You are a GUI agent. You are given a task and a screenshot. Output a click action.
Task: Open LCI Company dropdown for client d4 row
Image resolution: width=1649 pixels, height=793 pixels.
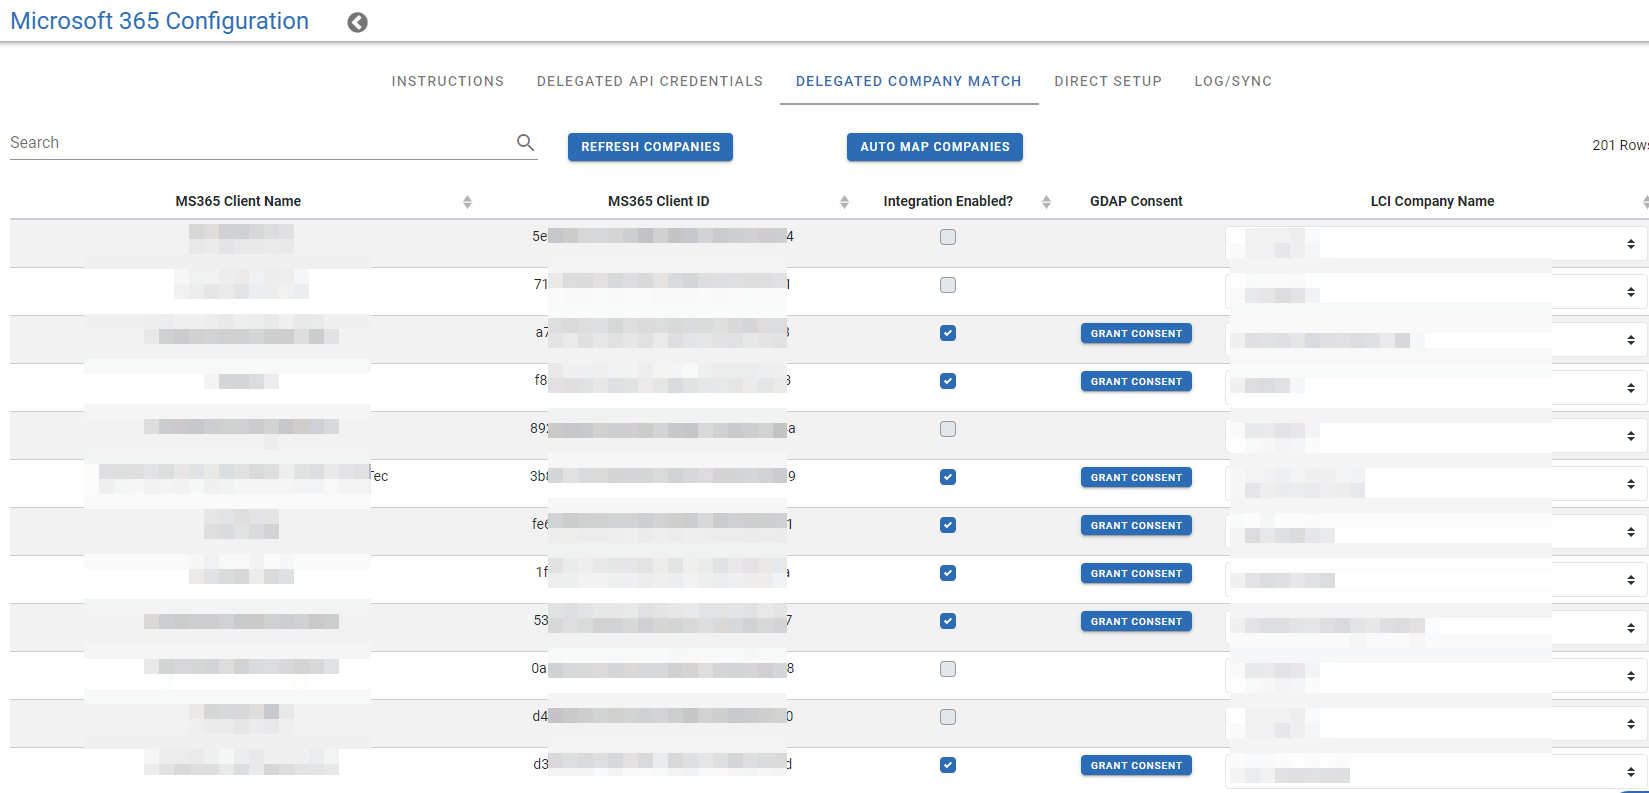[x=1436, y=724]
